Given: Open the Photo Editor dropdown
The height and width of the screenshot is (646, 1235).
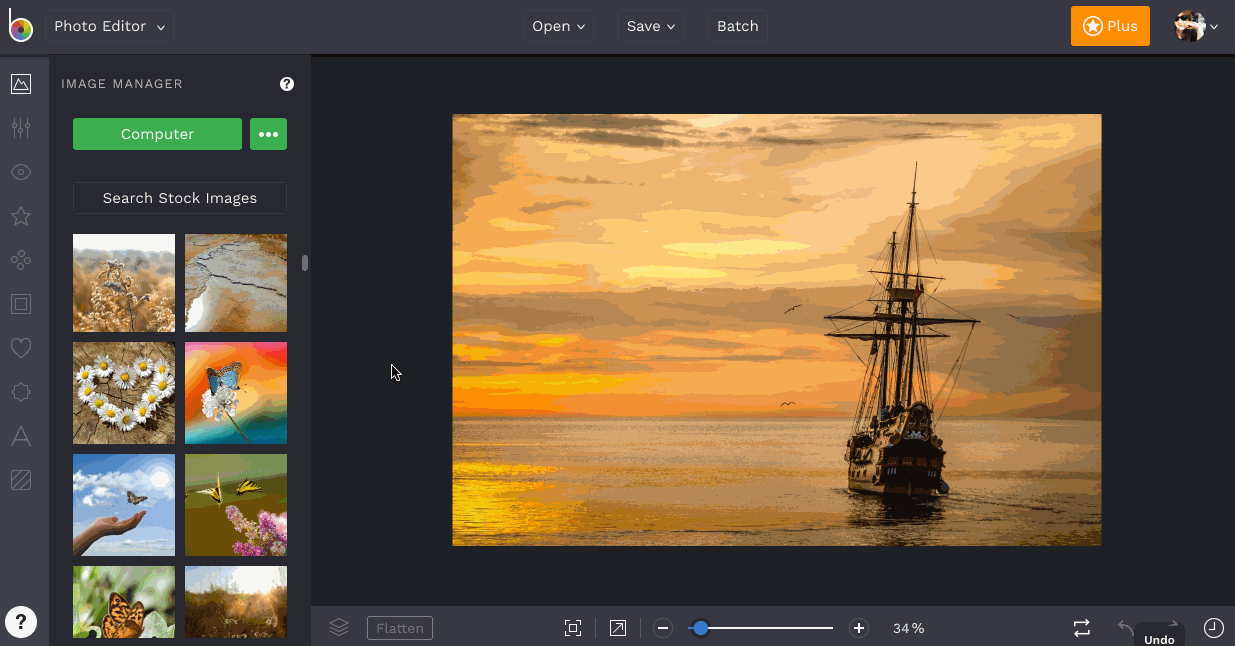Looking at the screenshot, I should (x=109, y=26).
